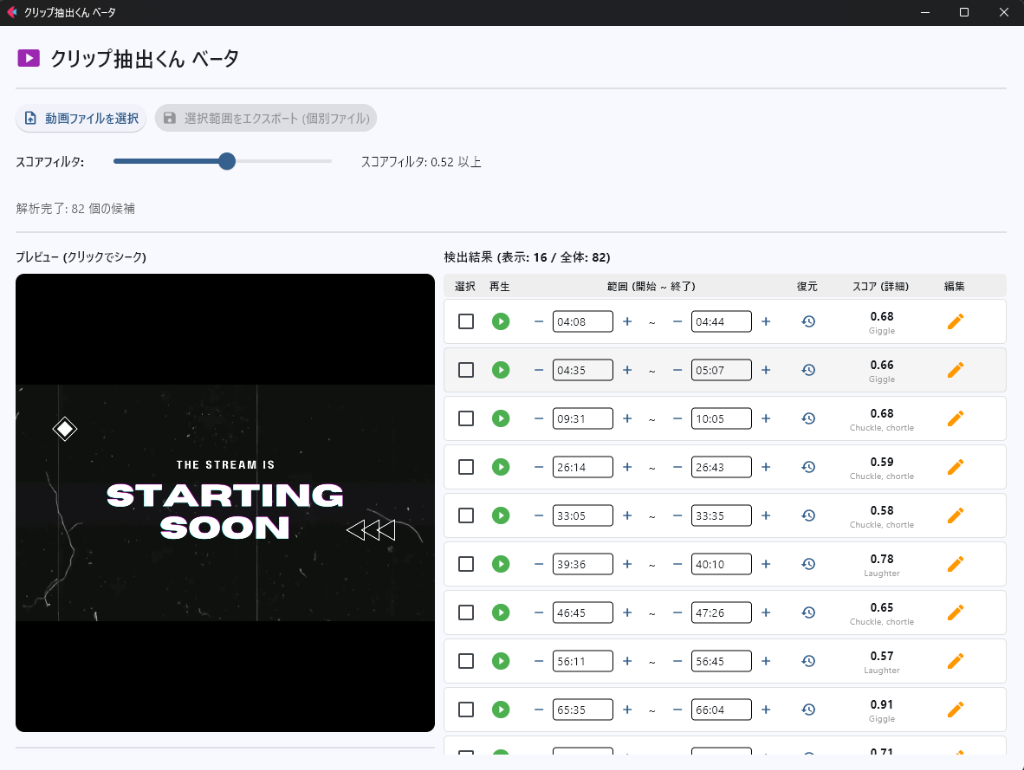This screenshot has width=1024, height=770.
Task: Increase the 04:35 start time with plus
Action: tap(627, 370)
